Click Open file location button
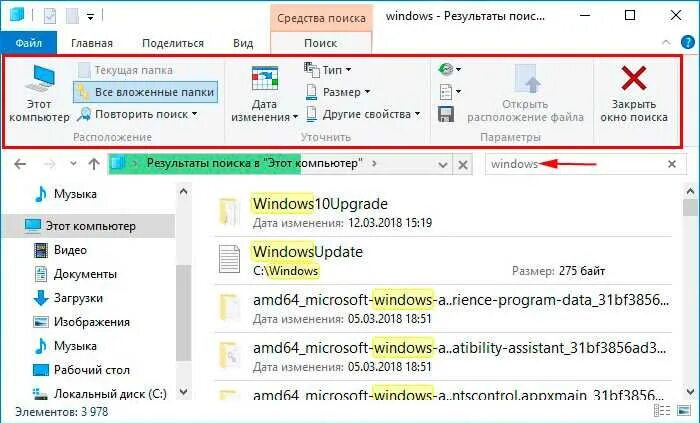Viewport: 700px width, 423px height. [525, 94]
